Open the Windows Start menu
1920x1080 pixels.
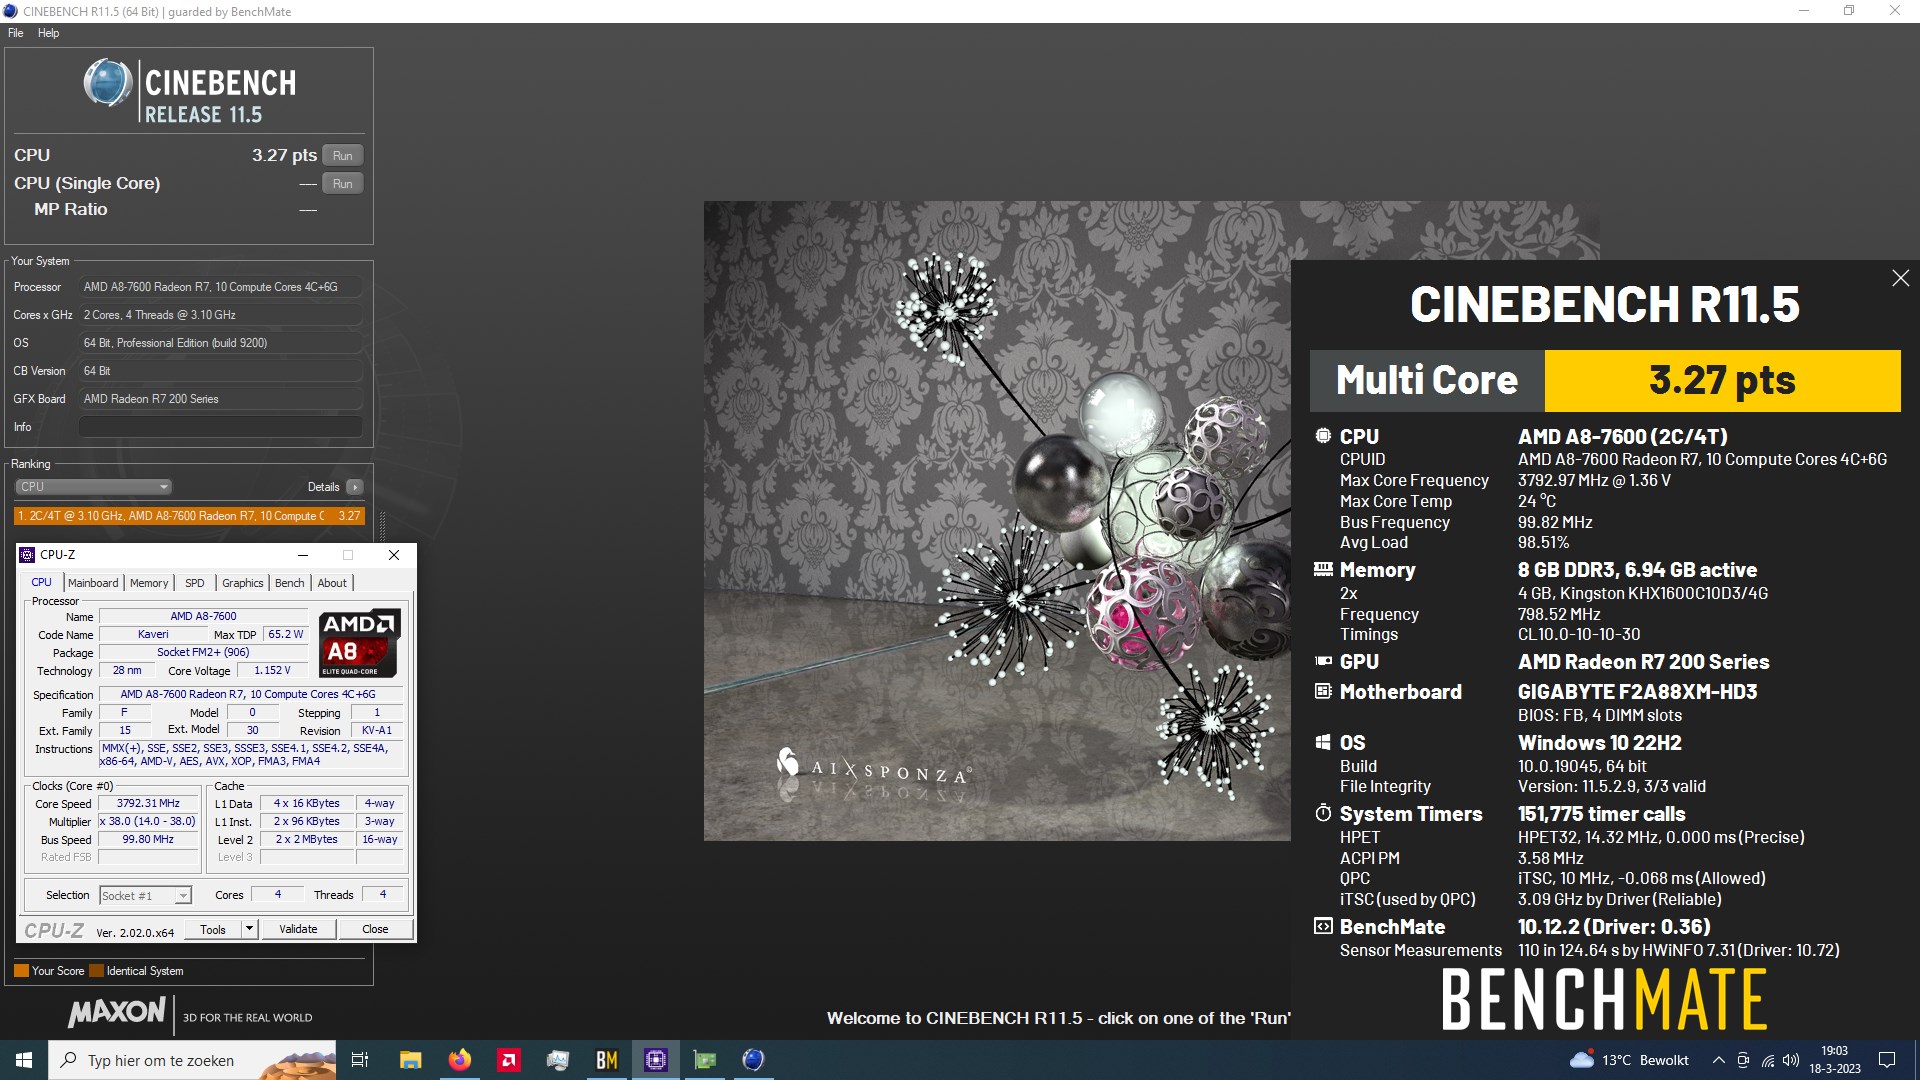tap(24, 1060)
